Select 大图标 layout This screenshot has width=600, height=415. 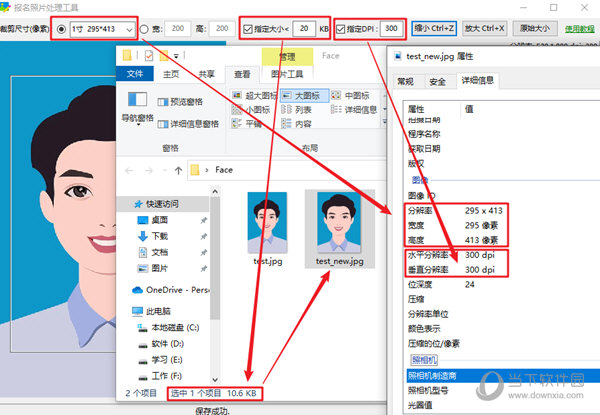(304, 96)
